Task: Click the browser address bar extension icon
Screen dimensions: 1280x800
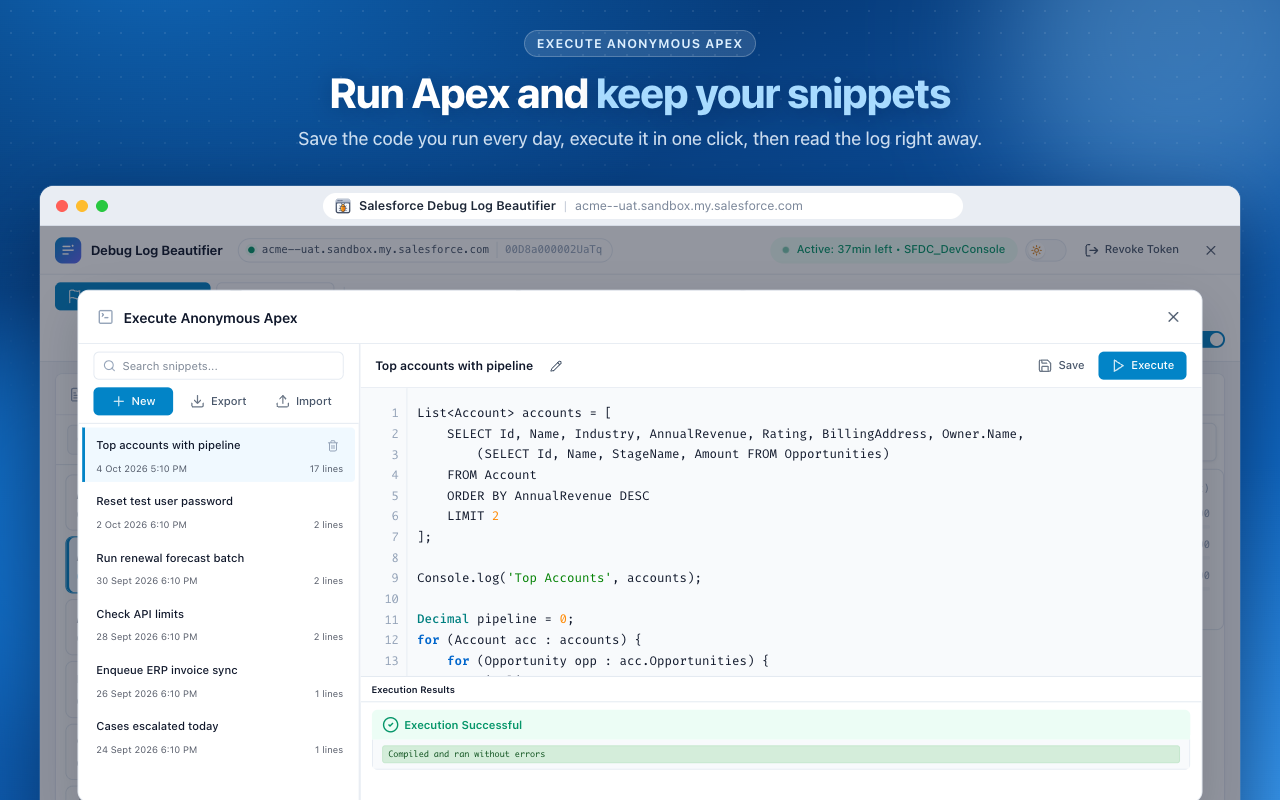Action: 343,206
